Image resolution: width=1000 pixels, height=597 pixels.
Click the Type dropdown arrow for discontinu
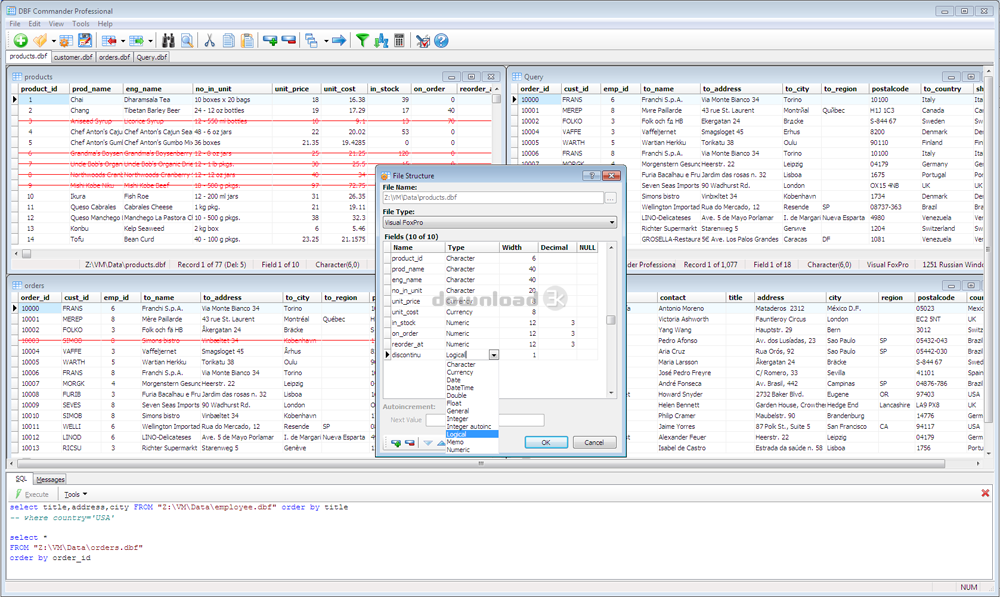494,355
